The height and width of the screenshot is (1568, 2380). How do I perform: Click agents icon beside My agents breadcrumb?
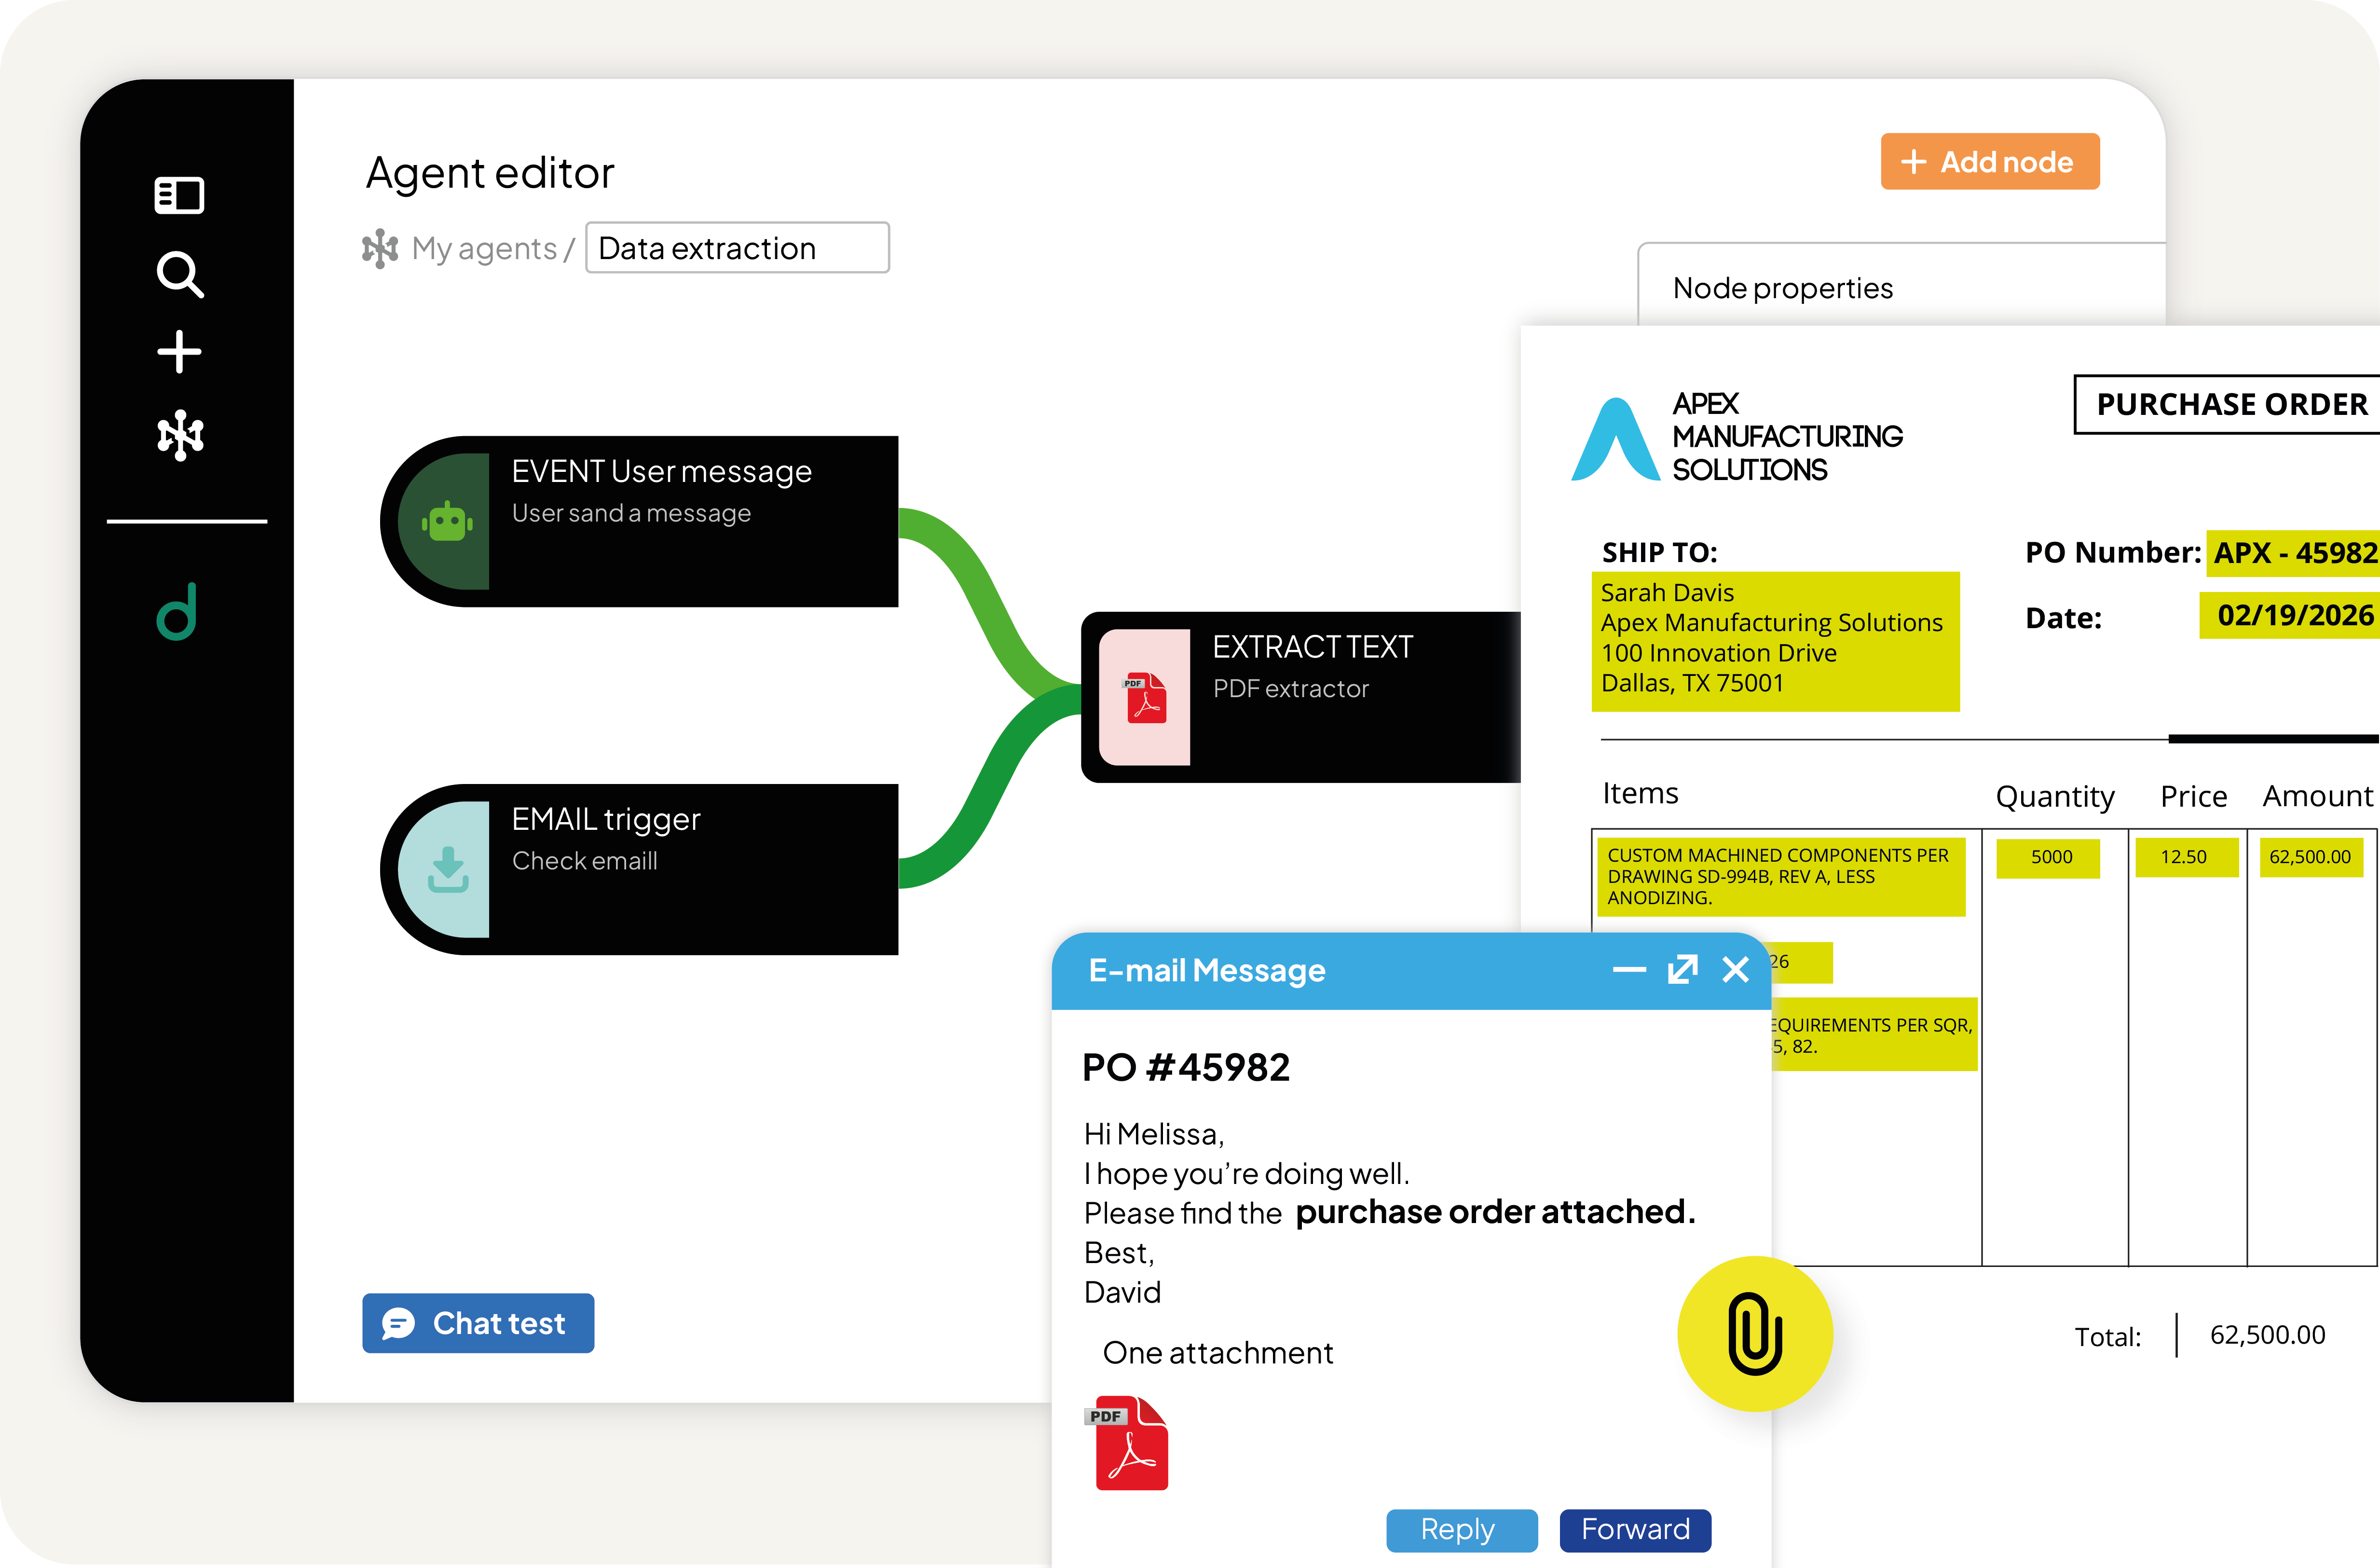[x=380, y=248]
